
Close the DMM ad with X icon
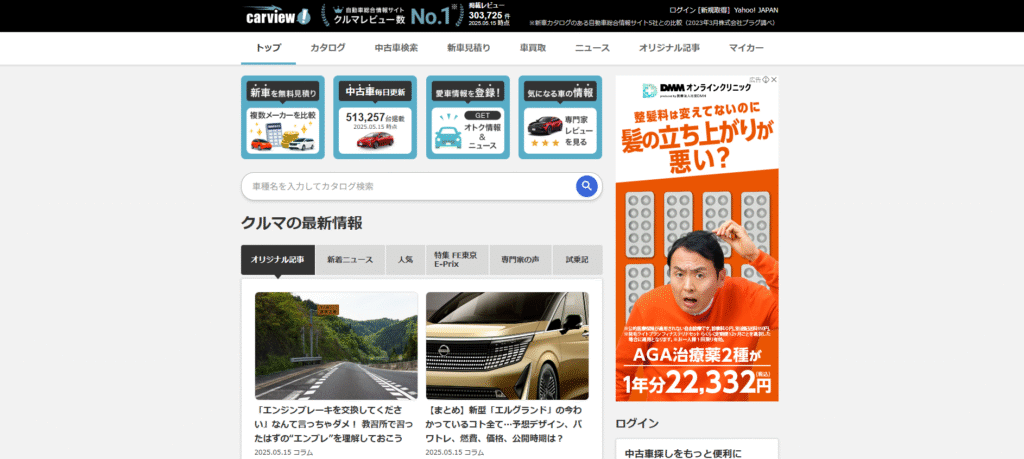point(773,80)
